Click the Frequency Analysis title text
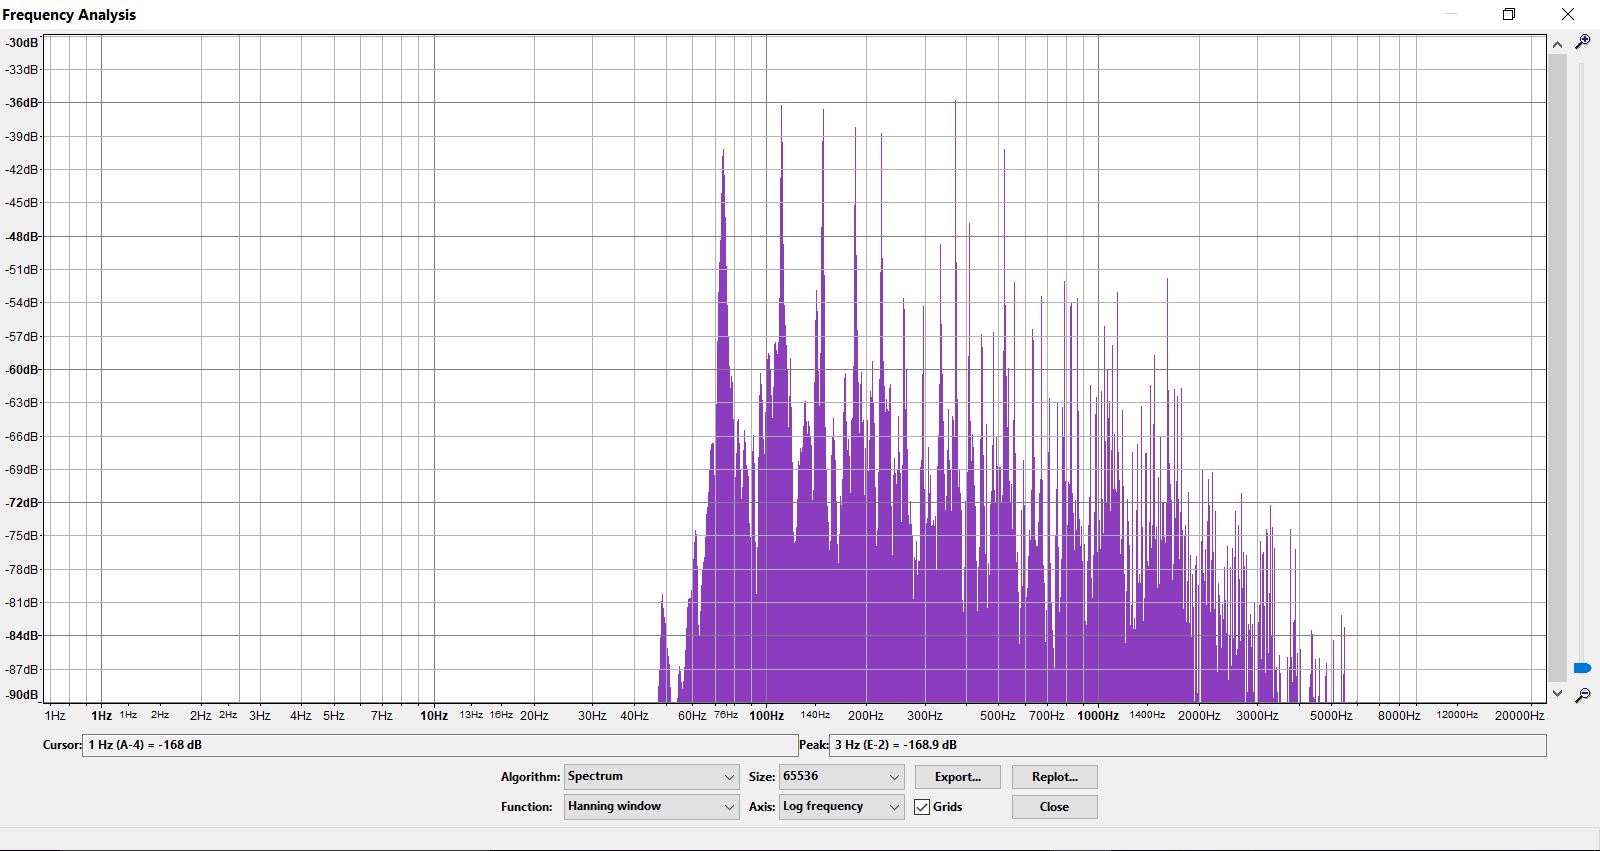The width and height of the screenshot is (1600, 851). [x=69, y=15]
